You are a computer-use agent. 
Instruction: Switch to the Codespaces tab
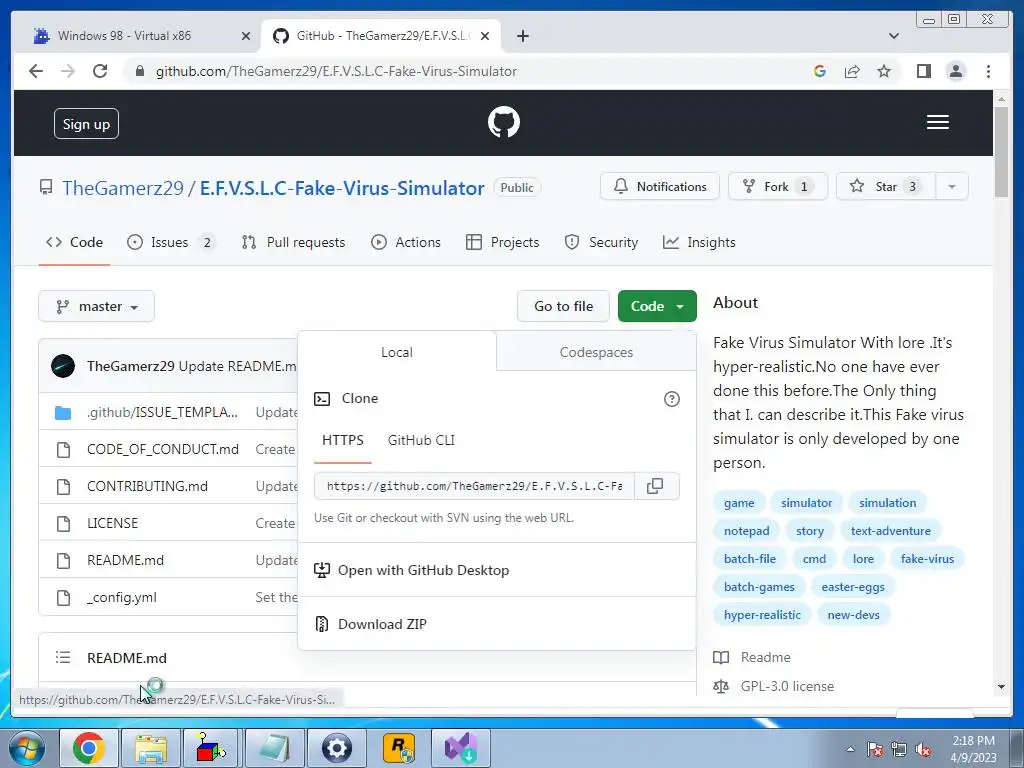596,352
